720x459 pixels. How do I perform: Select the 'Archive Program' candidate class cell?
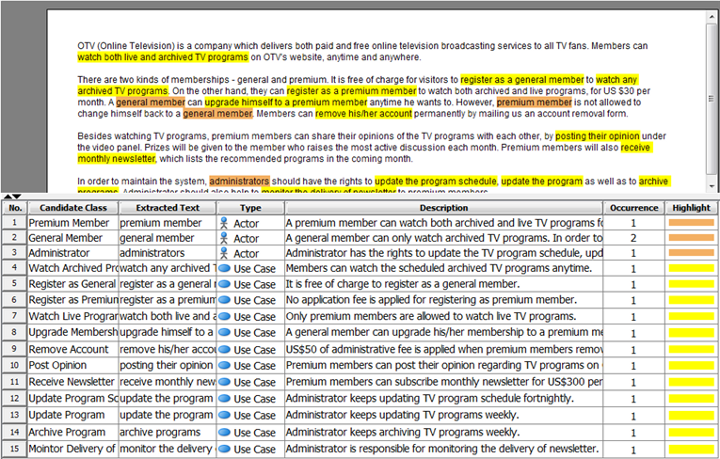(73, 432)
